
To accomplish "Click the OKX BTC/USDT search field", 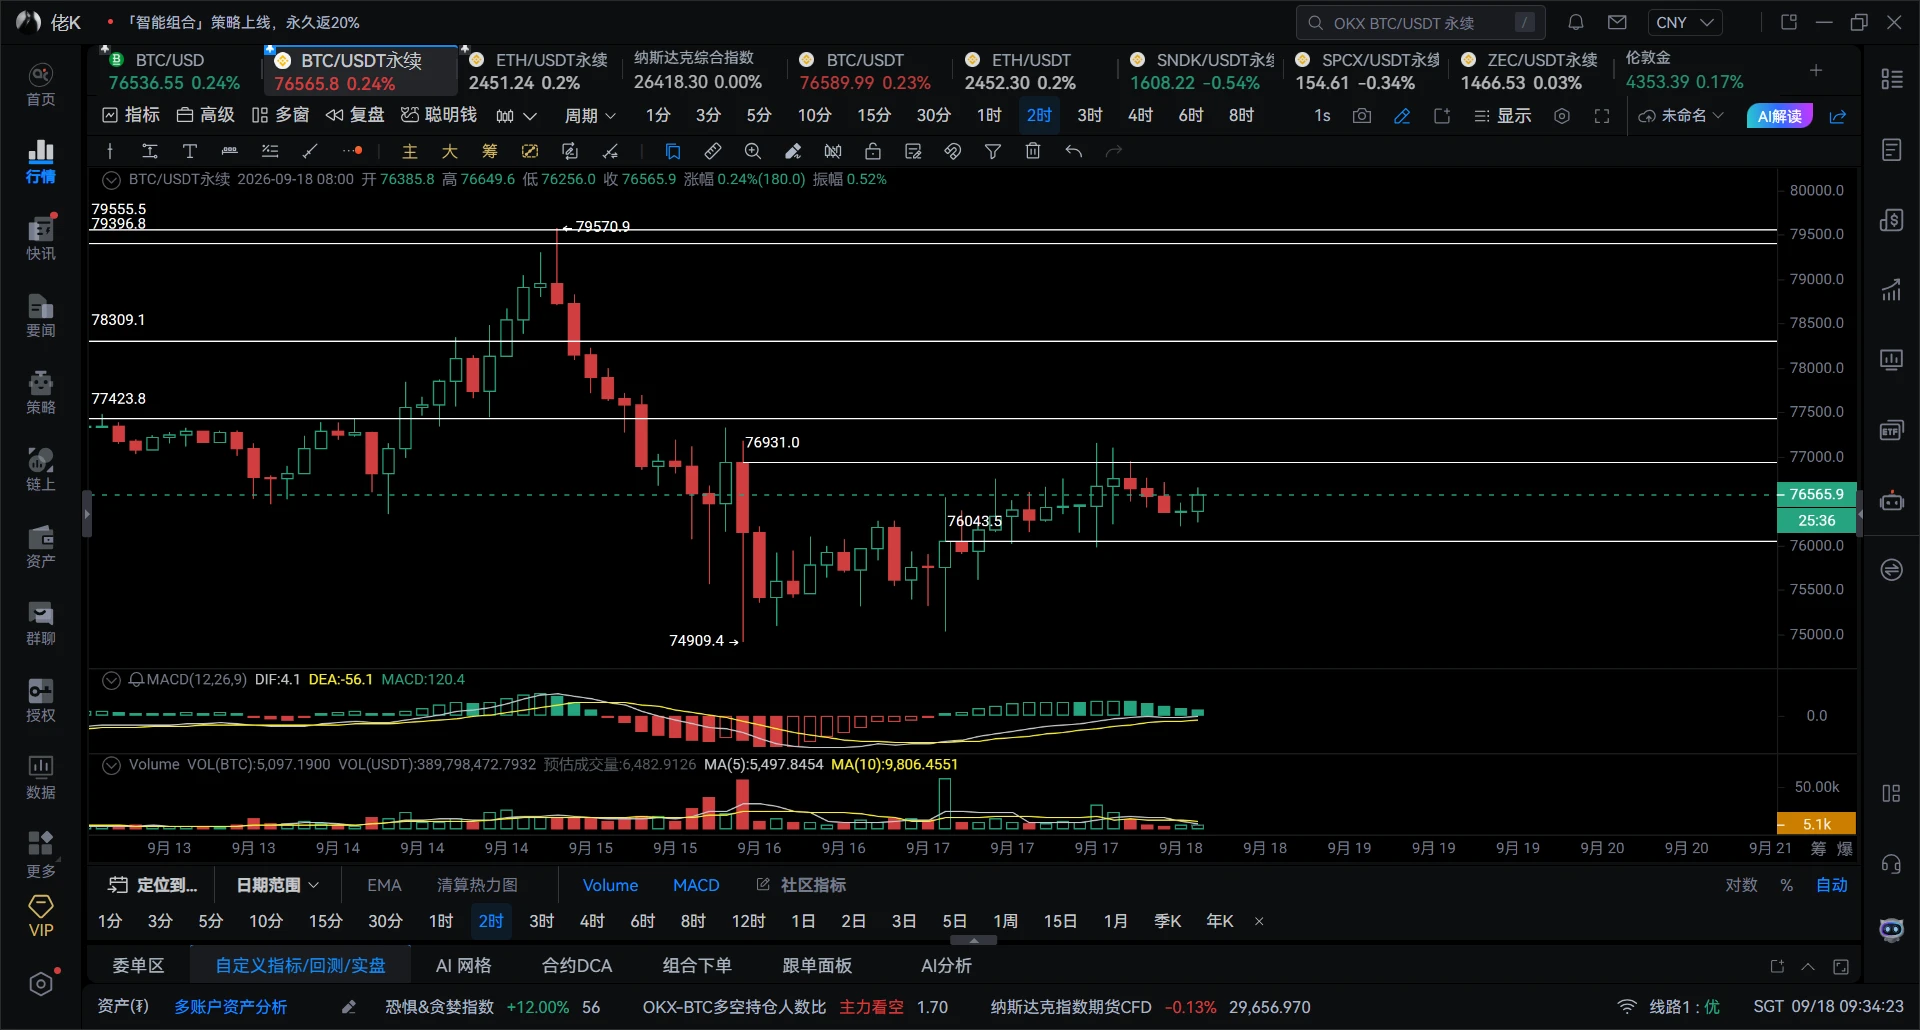I will tap(1420, 23).
